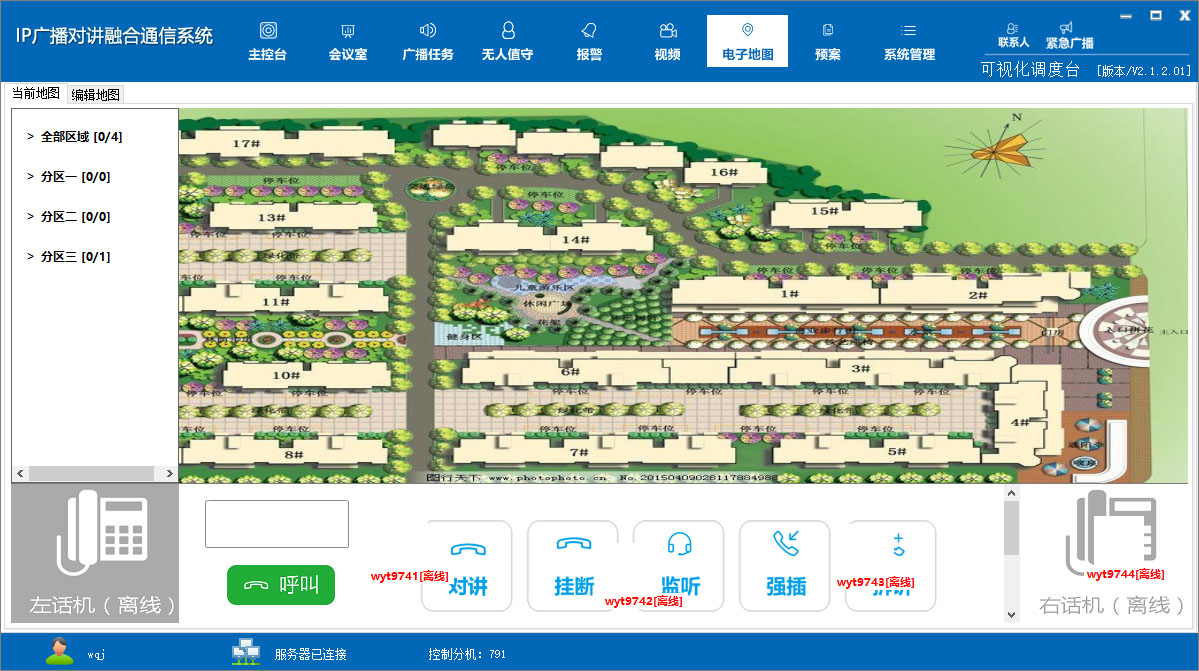The height and width of the screenshot is (671, 1199).
Task: Click the 右话机 right phone icon
Action: [1110, 533]
